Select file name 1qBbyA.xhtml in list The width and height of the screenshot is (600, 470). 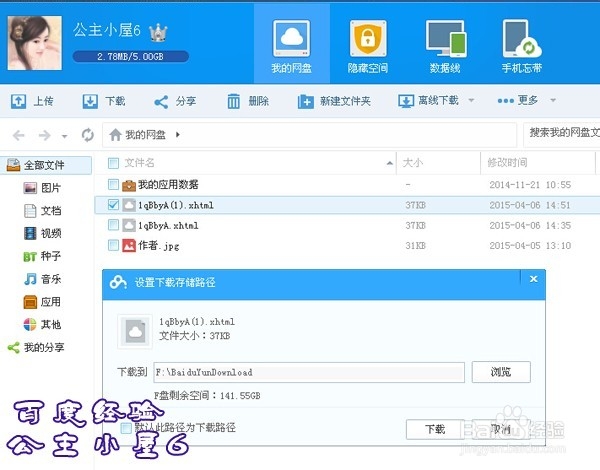click(x=168, y=225)
